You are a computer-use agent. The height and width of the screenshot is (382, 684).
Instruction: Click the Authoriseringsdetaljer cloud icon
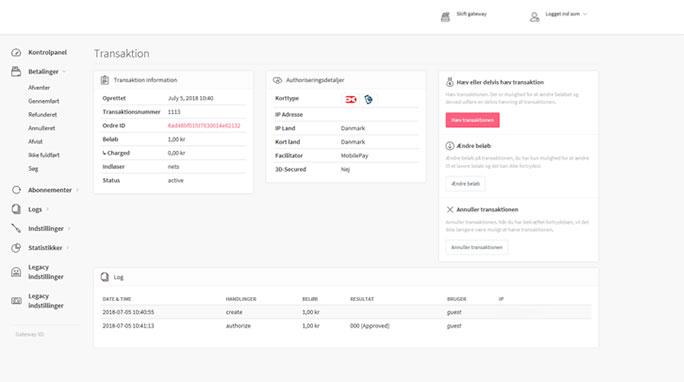277,80
